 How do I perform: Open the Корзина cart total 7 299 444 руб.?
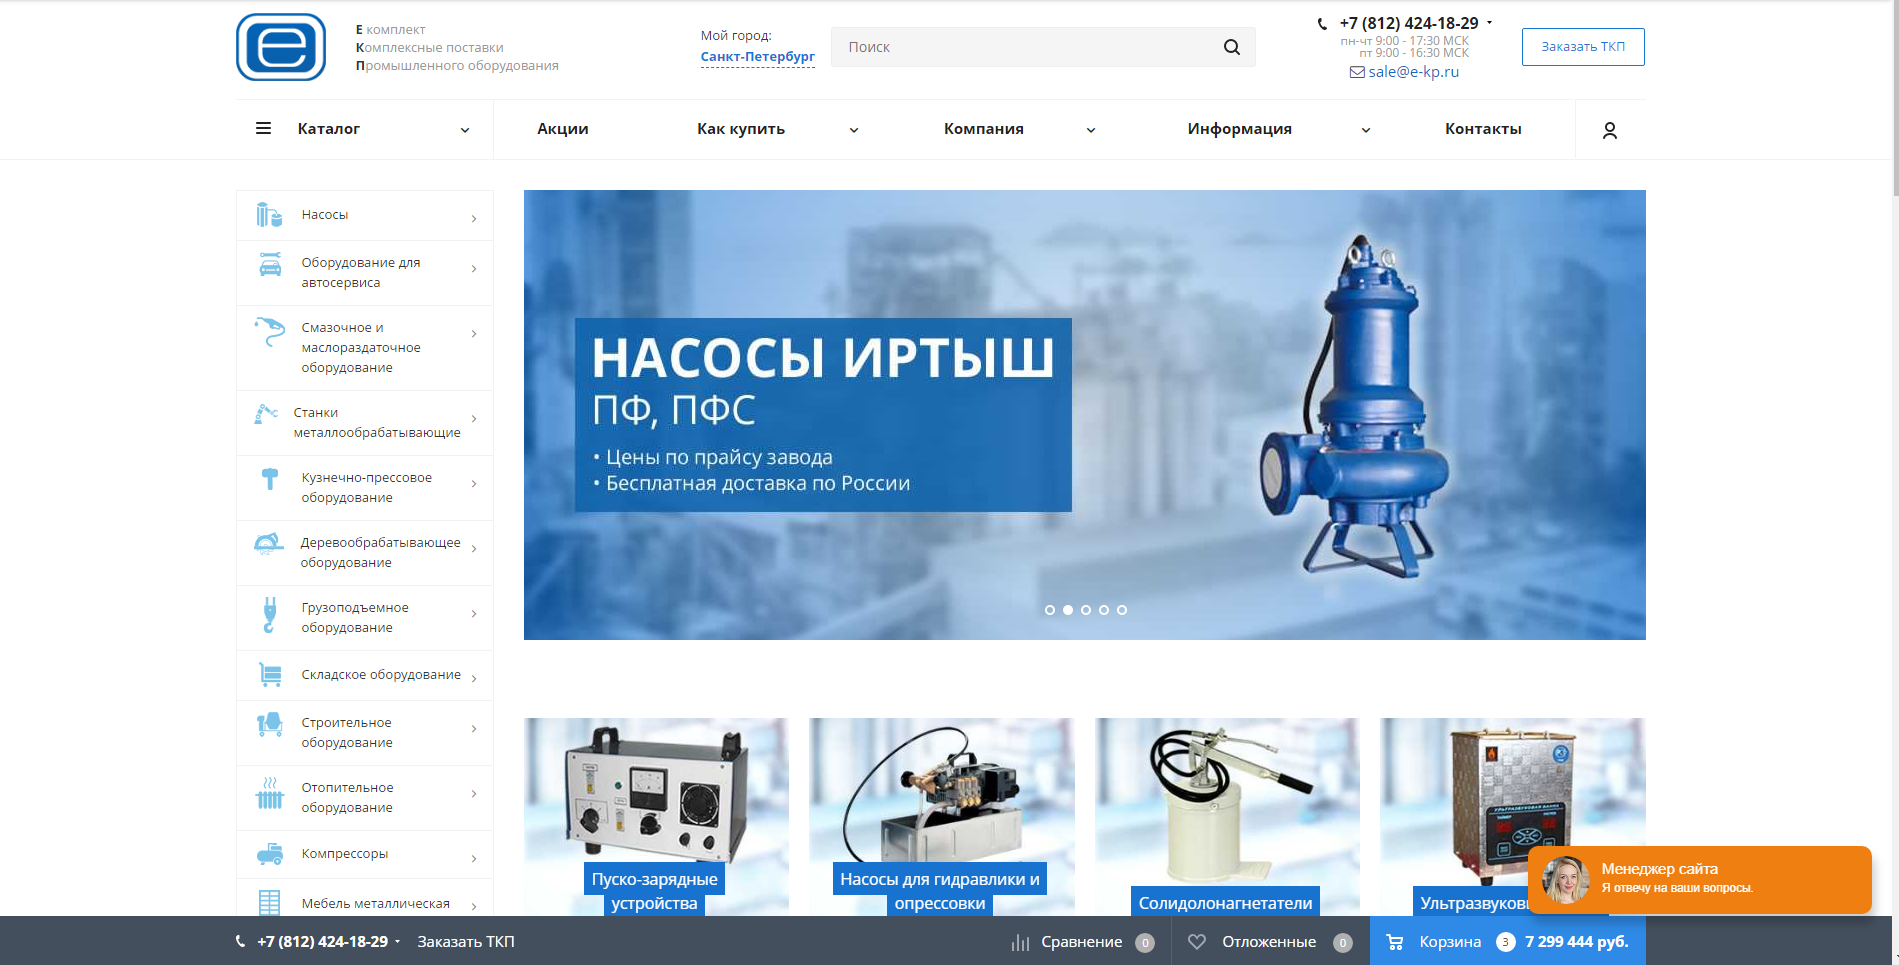[x=1508, y=942]
